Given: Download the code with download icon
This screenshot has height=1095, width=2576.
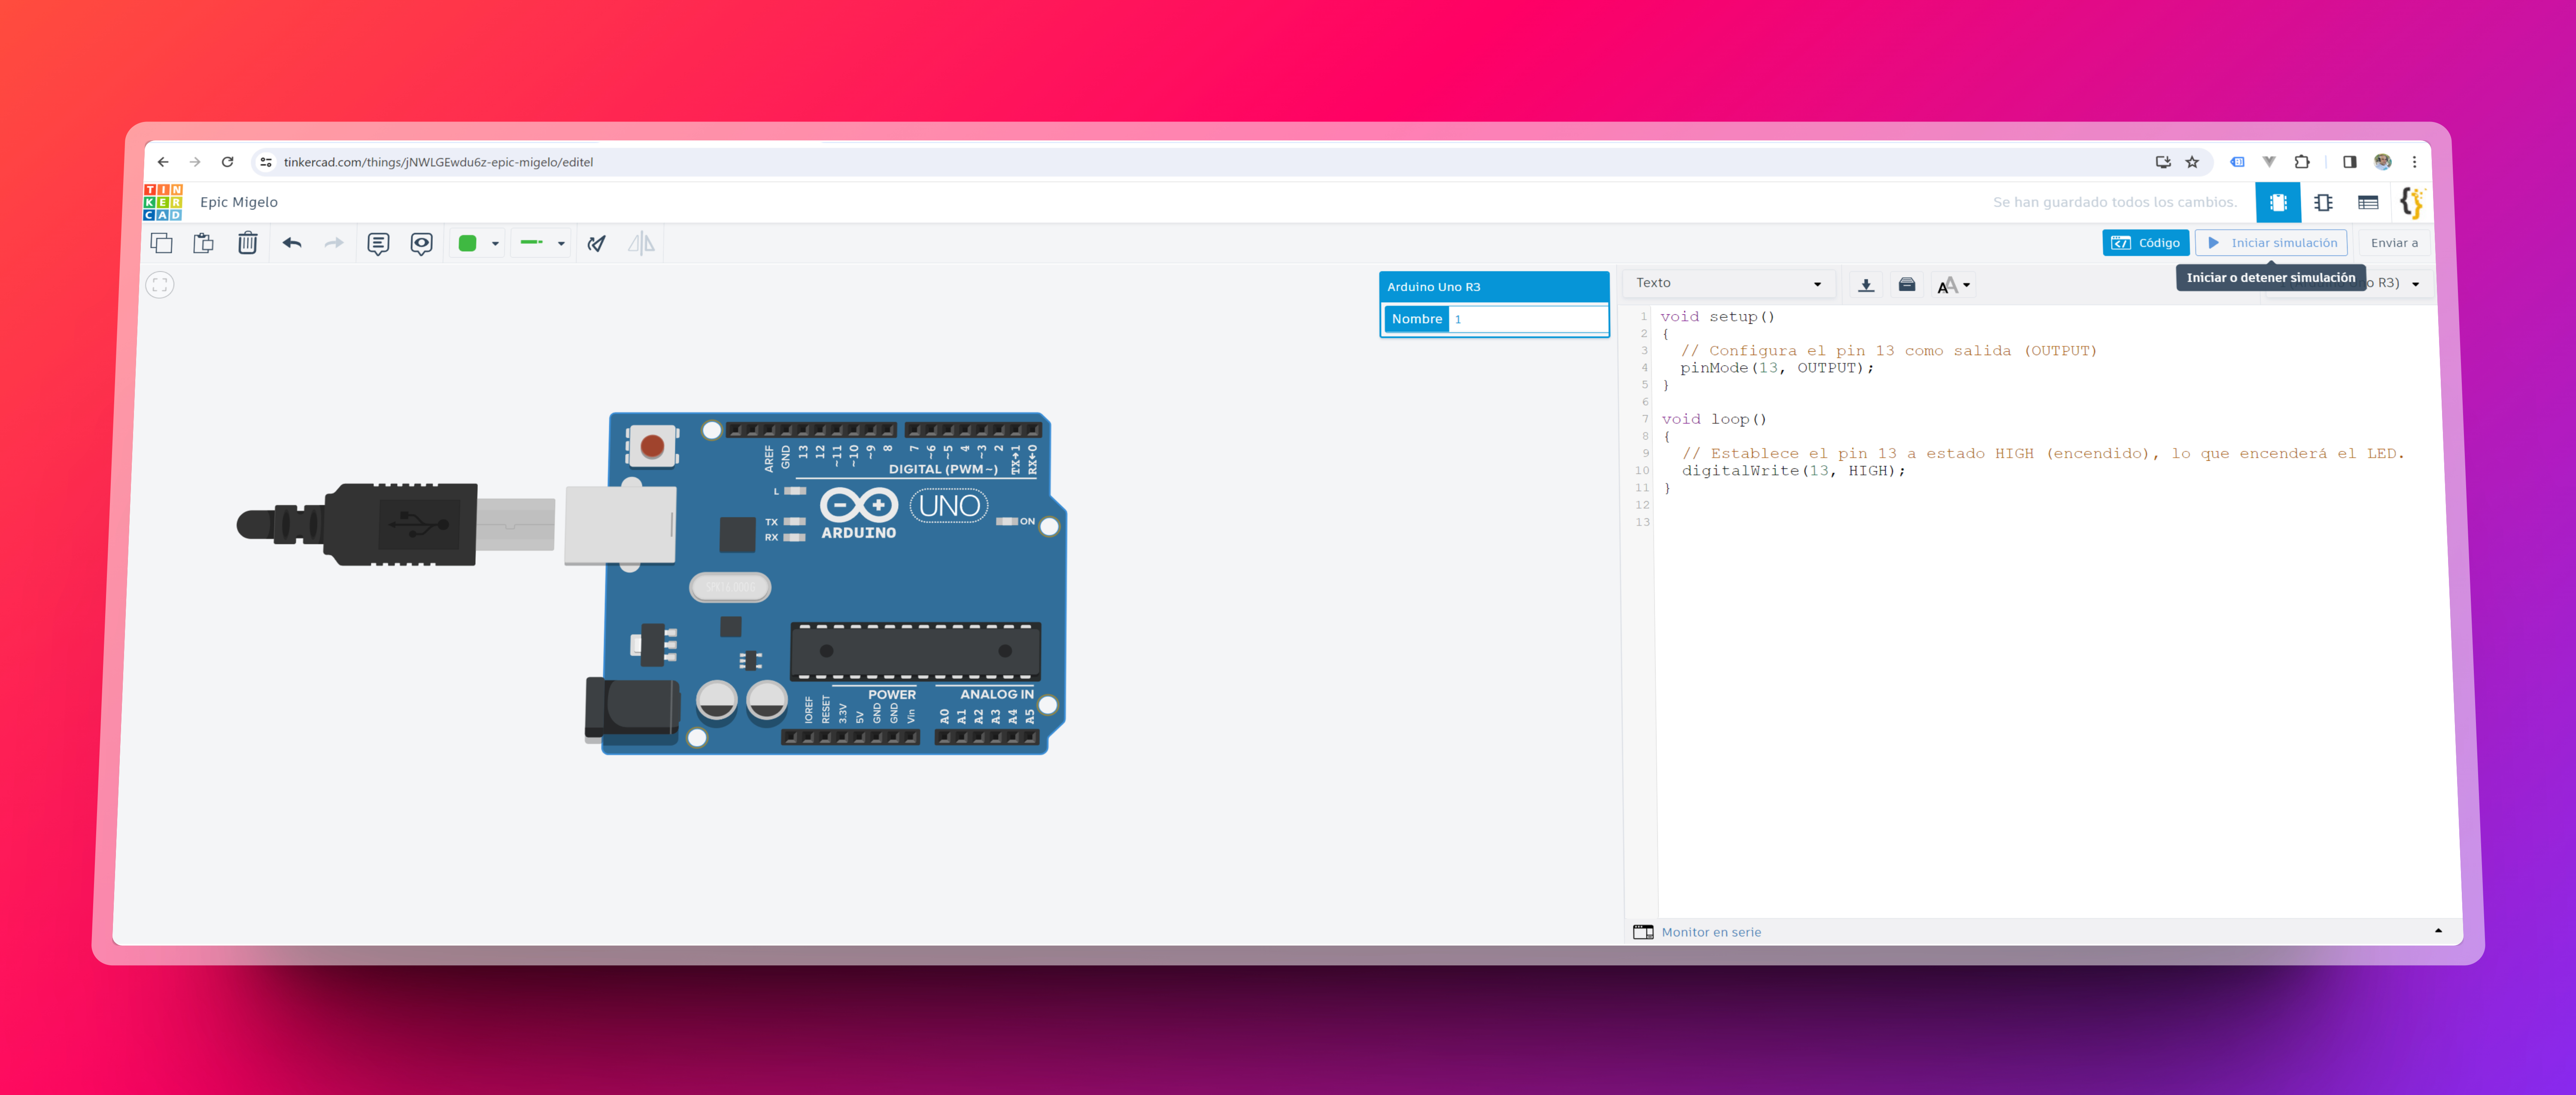Looking at the screenshot, I should tap(1866, 285).
